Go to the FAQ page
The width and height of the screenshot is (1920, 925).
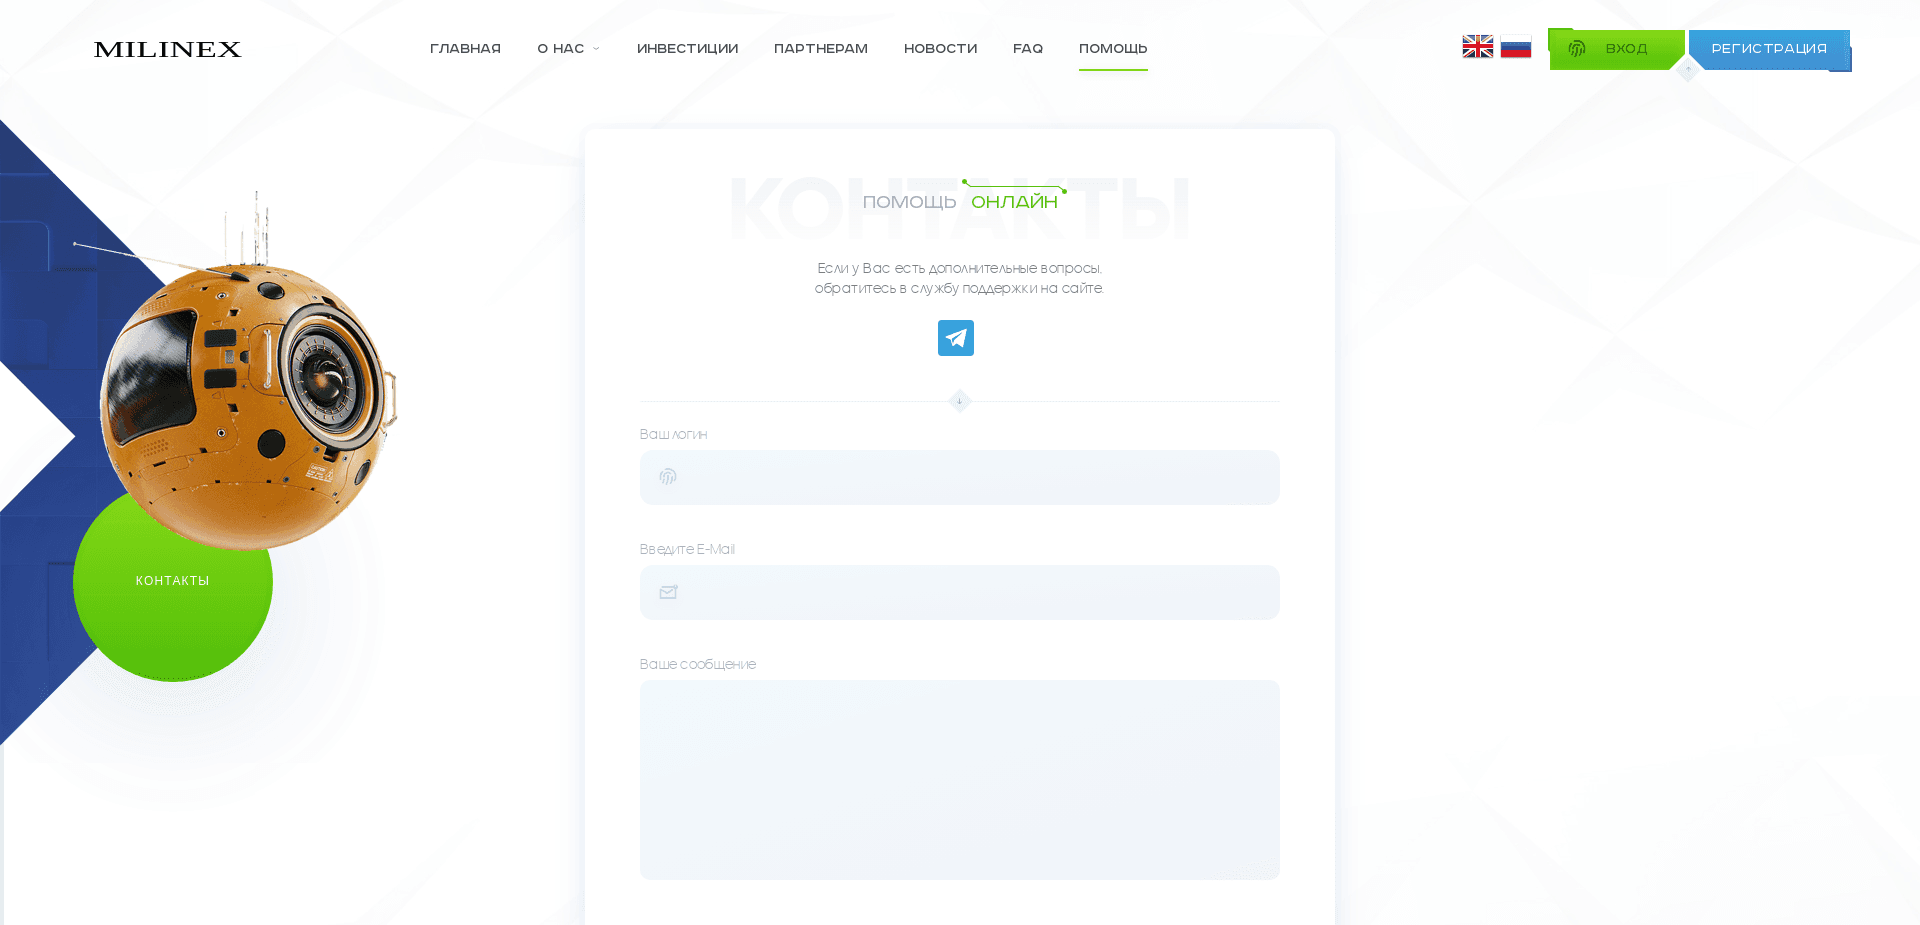click(x=1027, y=47)
